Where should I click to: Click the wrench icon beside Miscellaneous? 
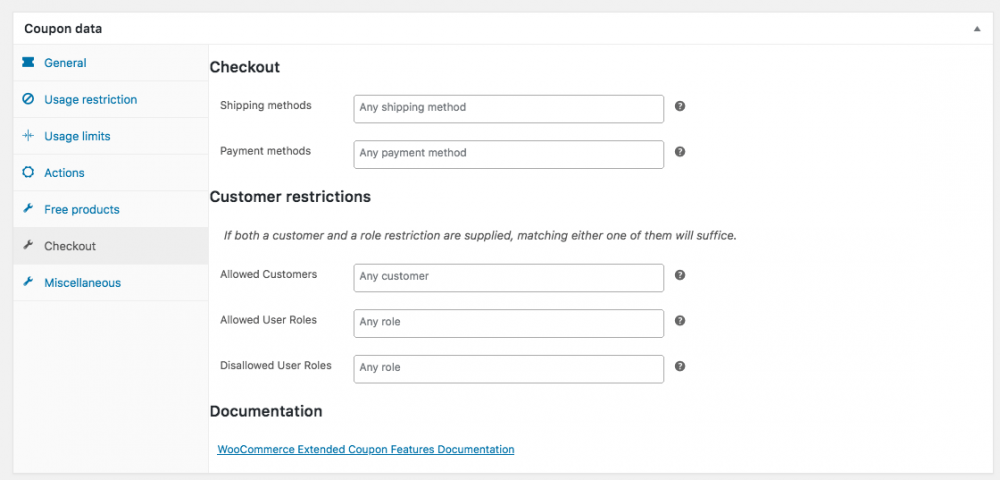click(28, 283)
